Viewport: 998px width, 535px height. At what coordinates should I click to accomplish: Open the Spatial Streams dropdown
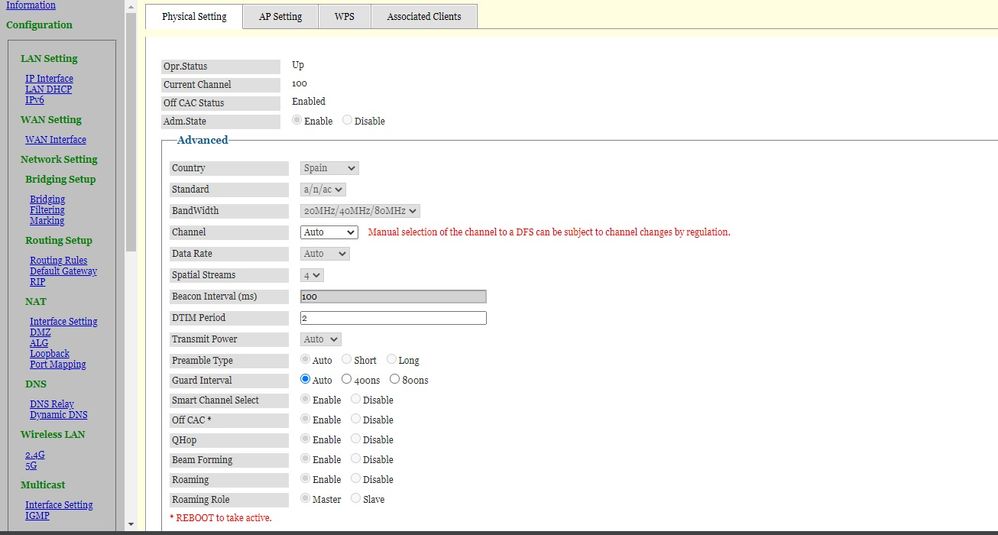pos(312,275)
